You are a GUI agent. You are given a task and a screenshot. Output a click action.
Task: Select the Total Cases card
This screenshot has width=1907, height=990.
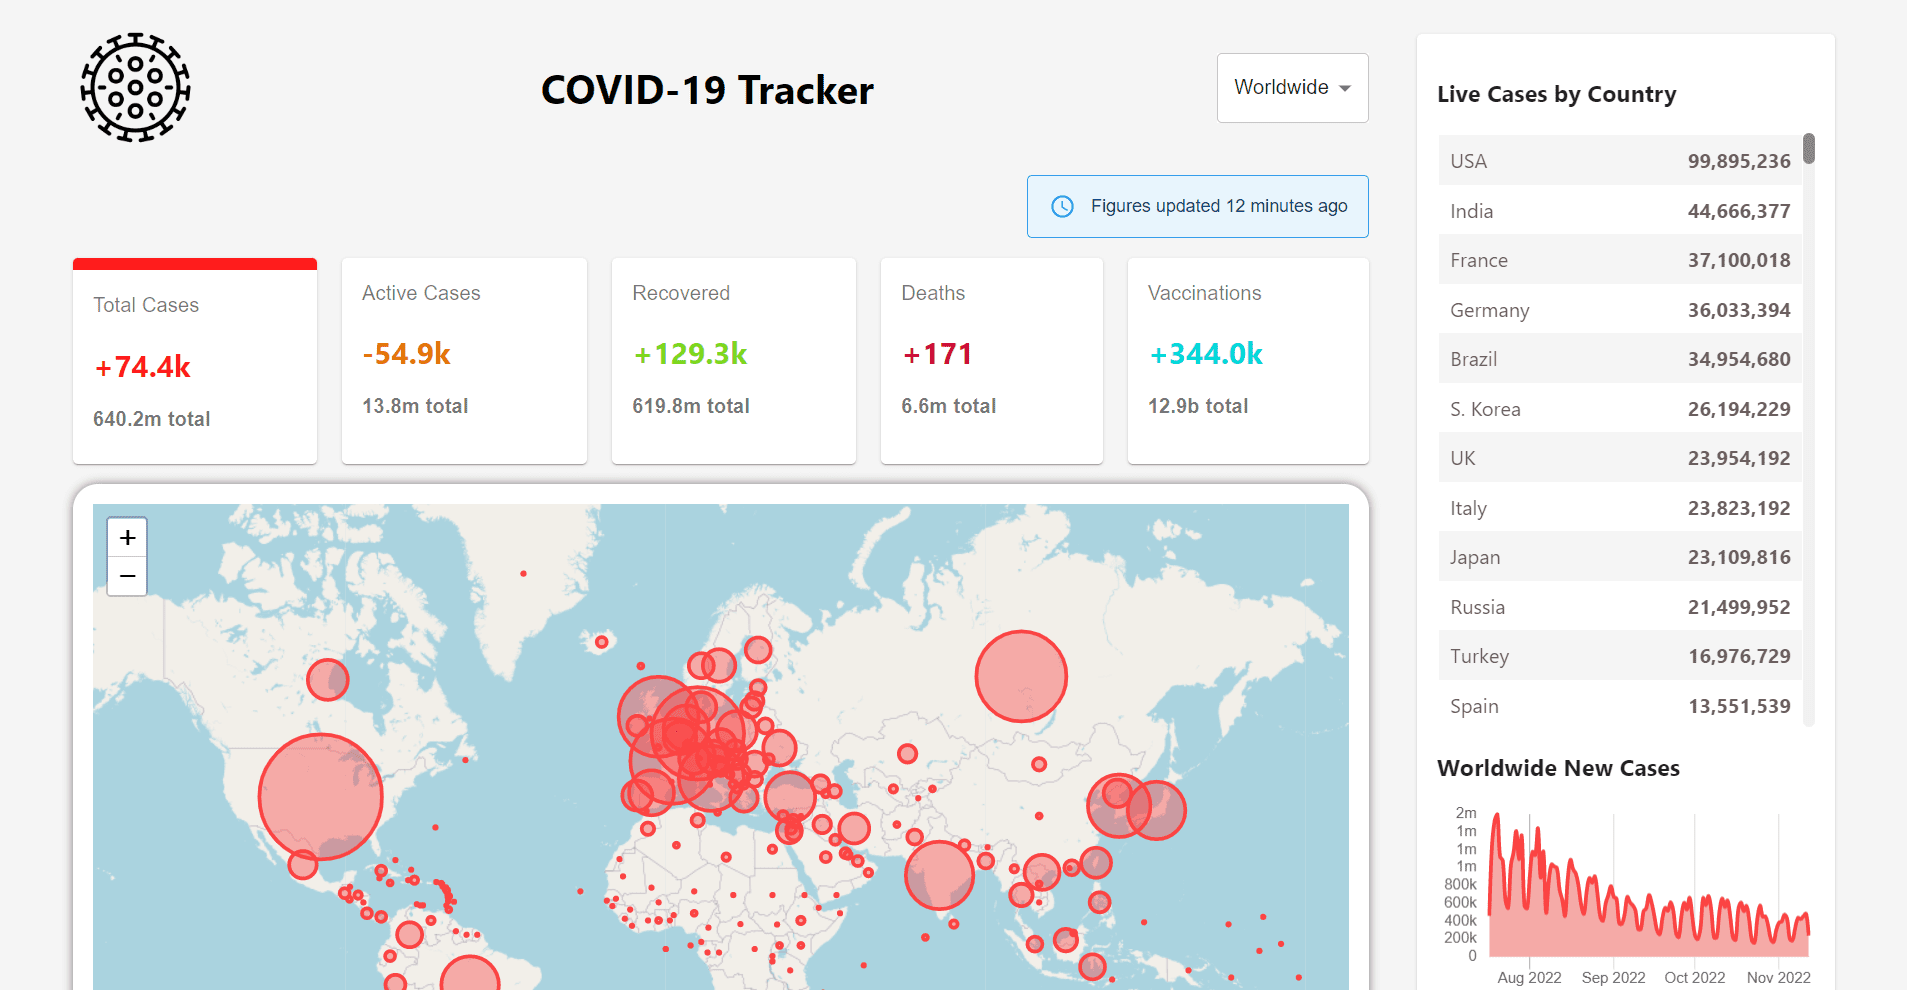pos(195,361)
